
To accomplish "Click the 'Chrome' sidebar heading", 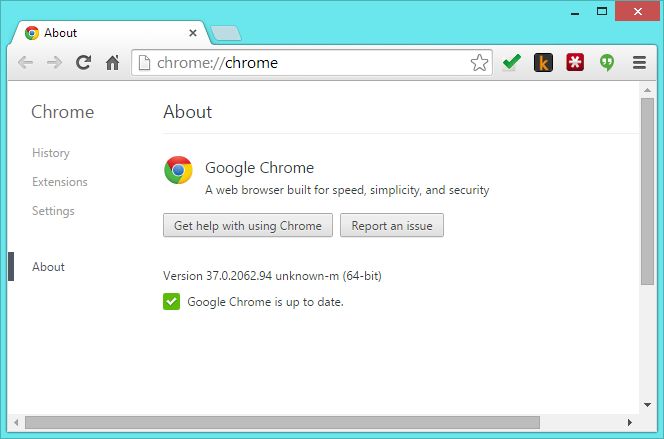I will coord(63,112).
